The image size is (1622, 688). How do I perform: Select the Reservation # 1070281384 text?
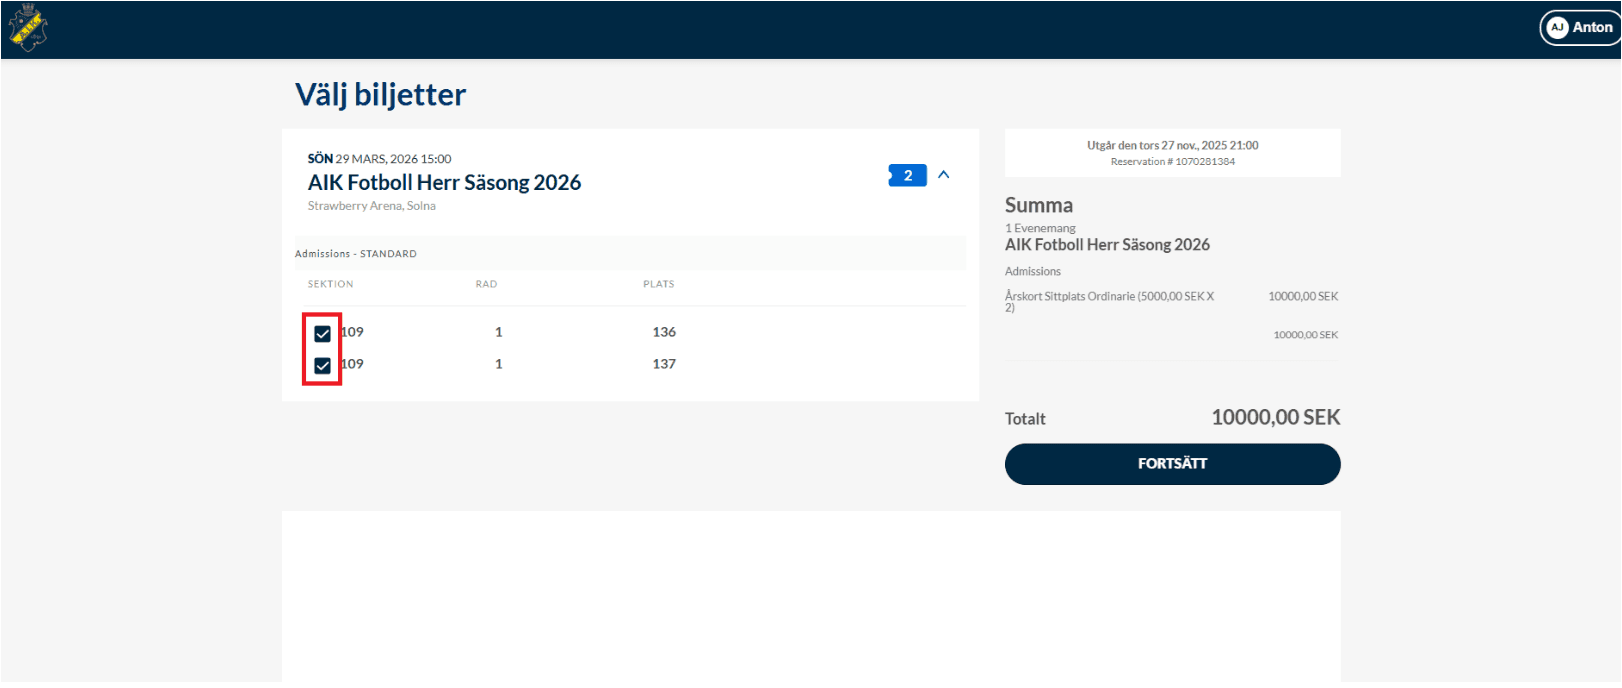(1172, 162)
